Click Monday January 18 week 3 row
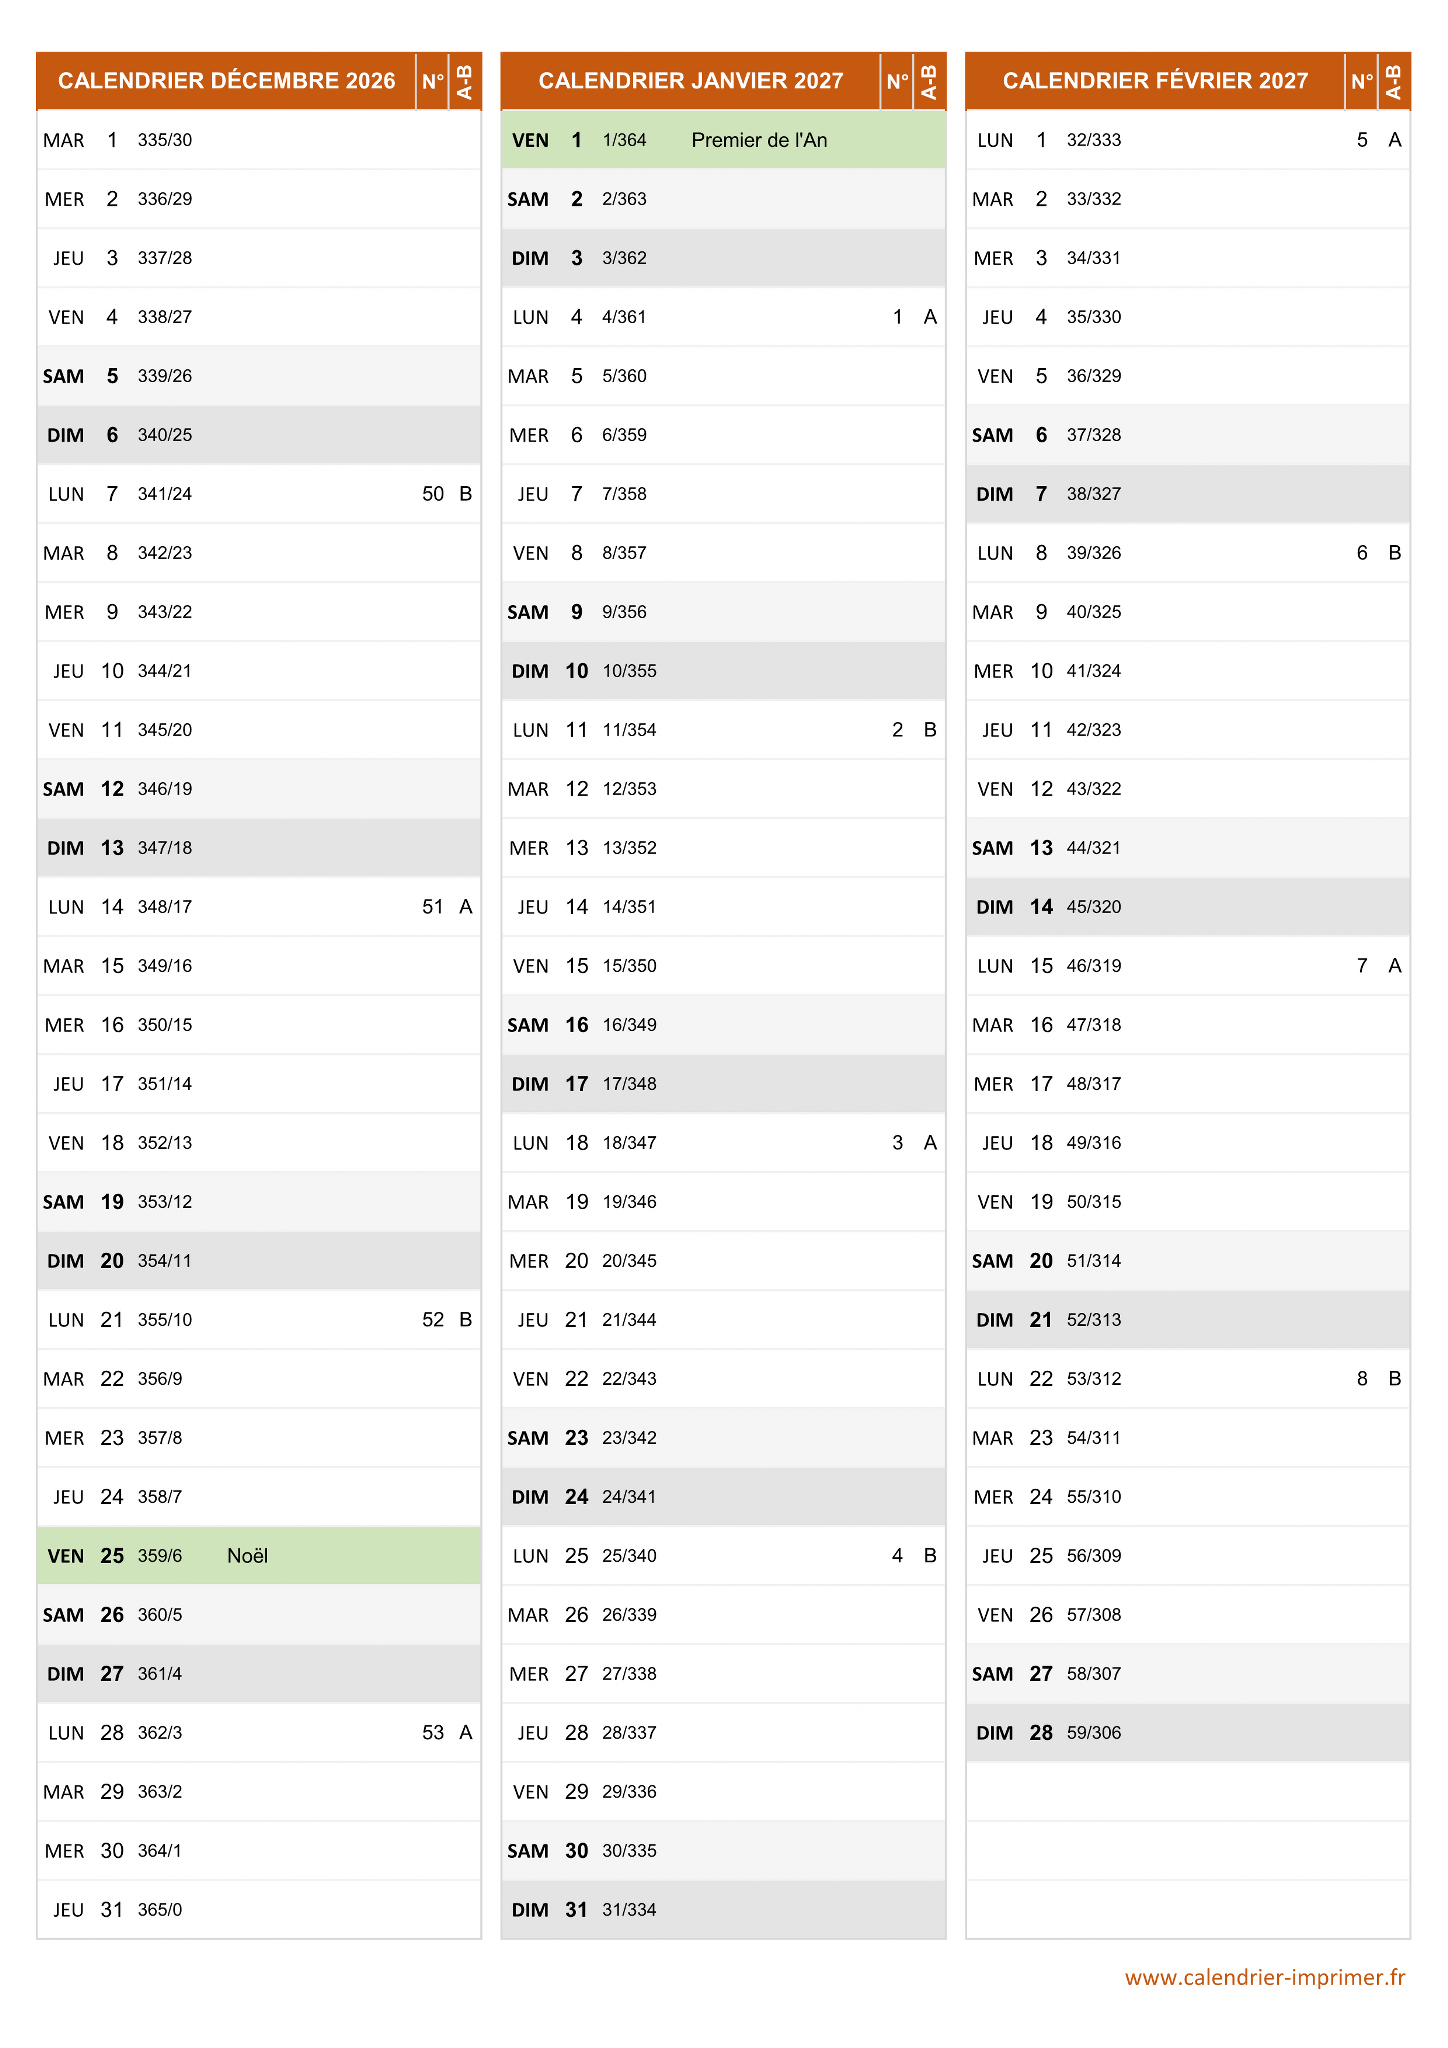 (724, 1143)
